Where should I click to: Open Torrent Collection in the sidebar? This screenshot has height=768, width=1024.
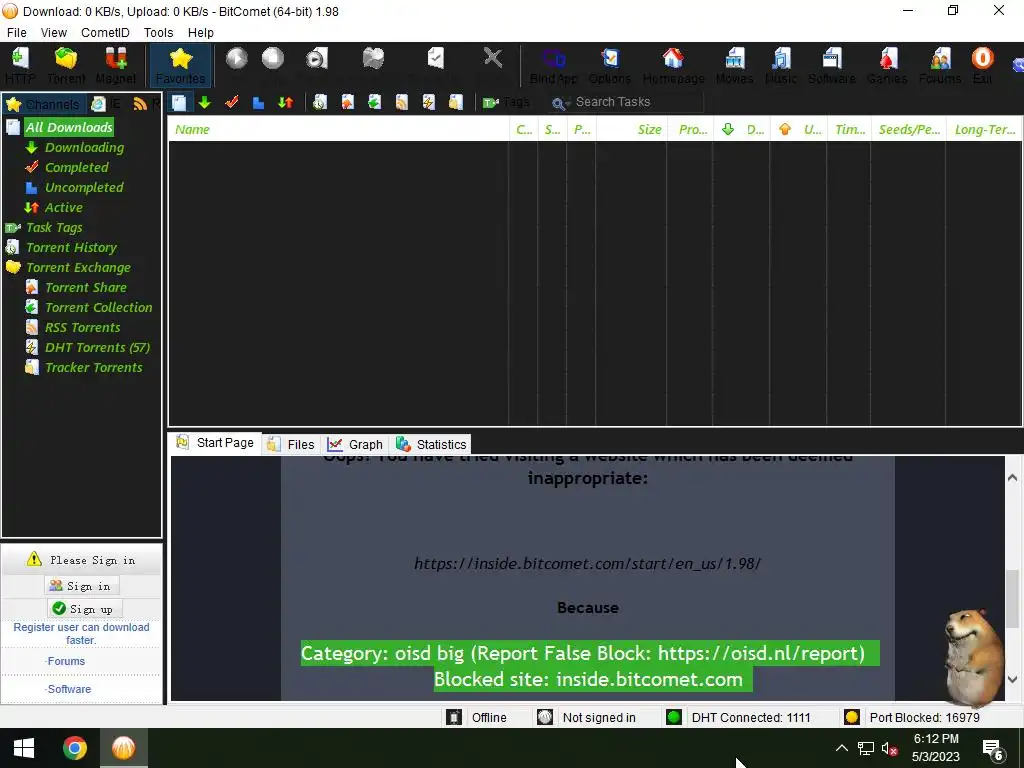(98, 308)
